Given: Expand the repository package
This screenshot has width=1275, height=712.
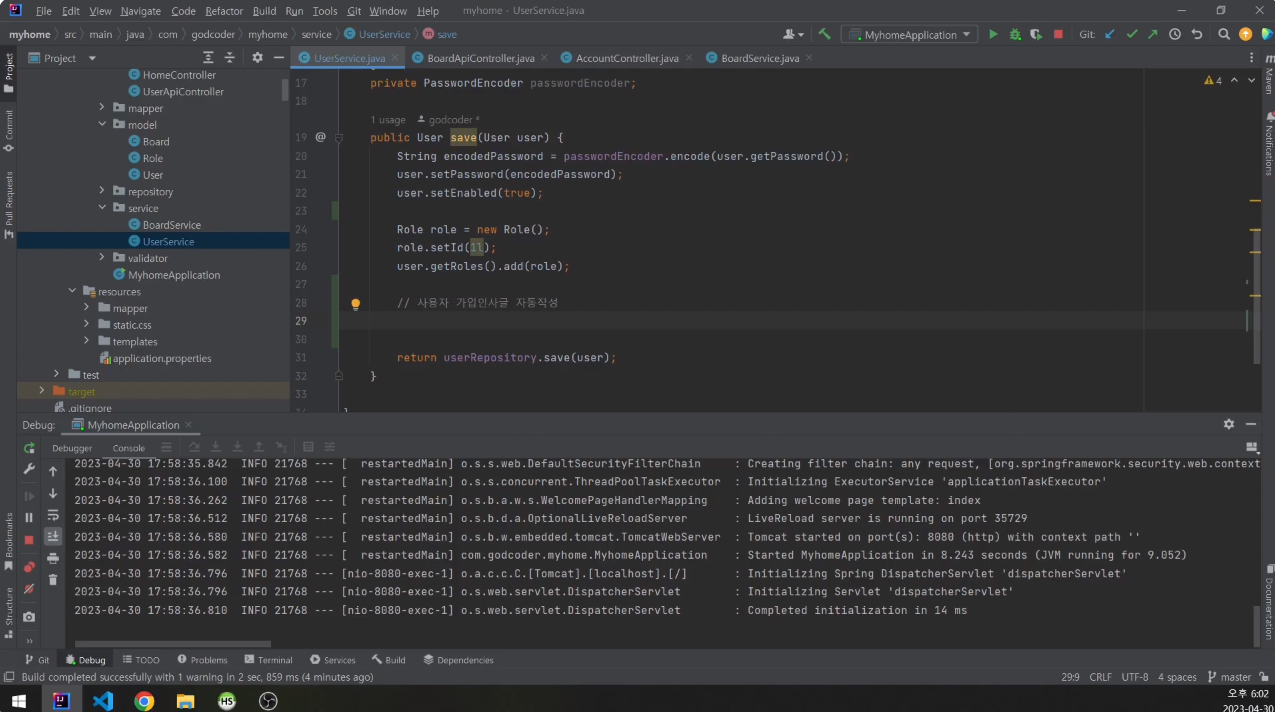Looking at the screenshot, I should point(102,191).
